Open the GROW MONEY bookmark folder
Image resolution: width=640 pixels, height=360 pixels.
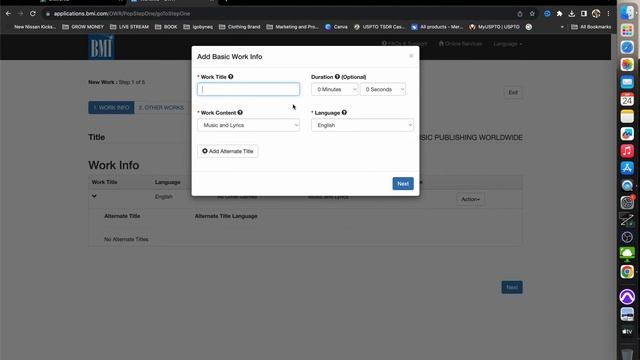[x=83, y=27]
